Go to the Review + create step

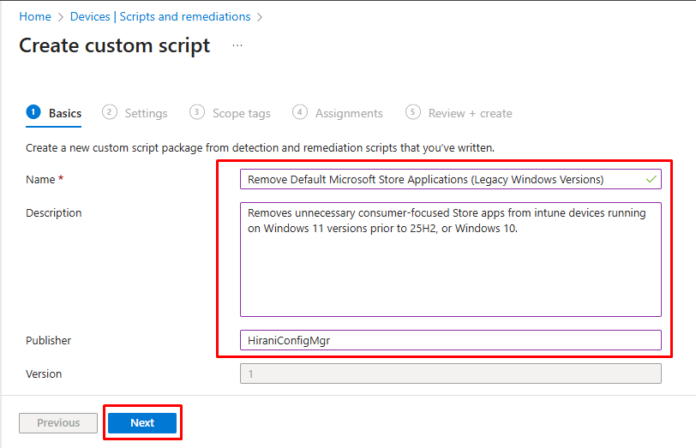point(459,113)
